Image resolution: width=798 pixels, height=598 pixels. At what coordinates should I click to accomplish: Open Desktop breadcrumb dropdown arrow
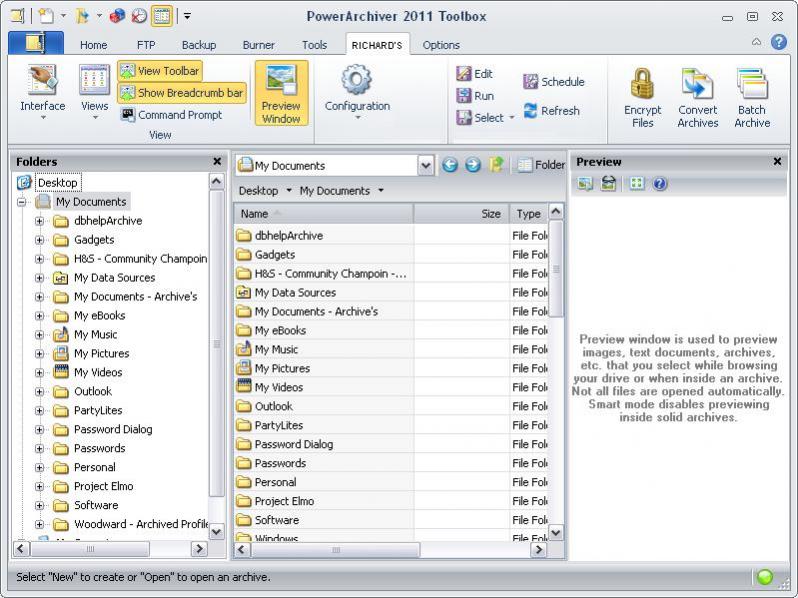tap(289, 191)
